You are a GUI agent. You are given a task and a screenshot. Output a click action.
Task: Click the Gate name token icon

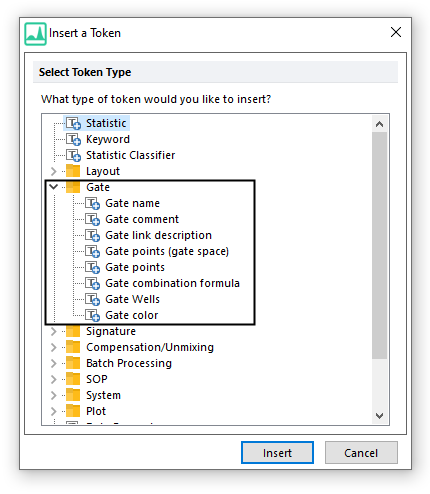pos(92,203)
